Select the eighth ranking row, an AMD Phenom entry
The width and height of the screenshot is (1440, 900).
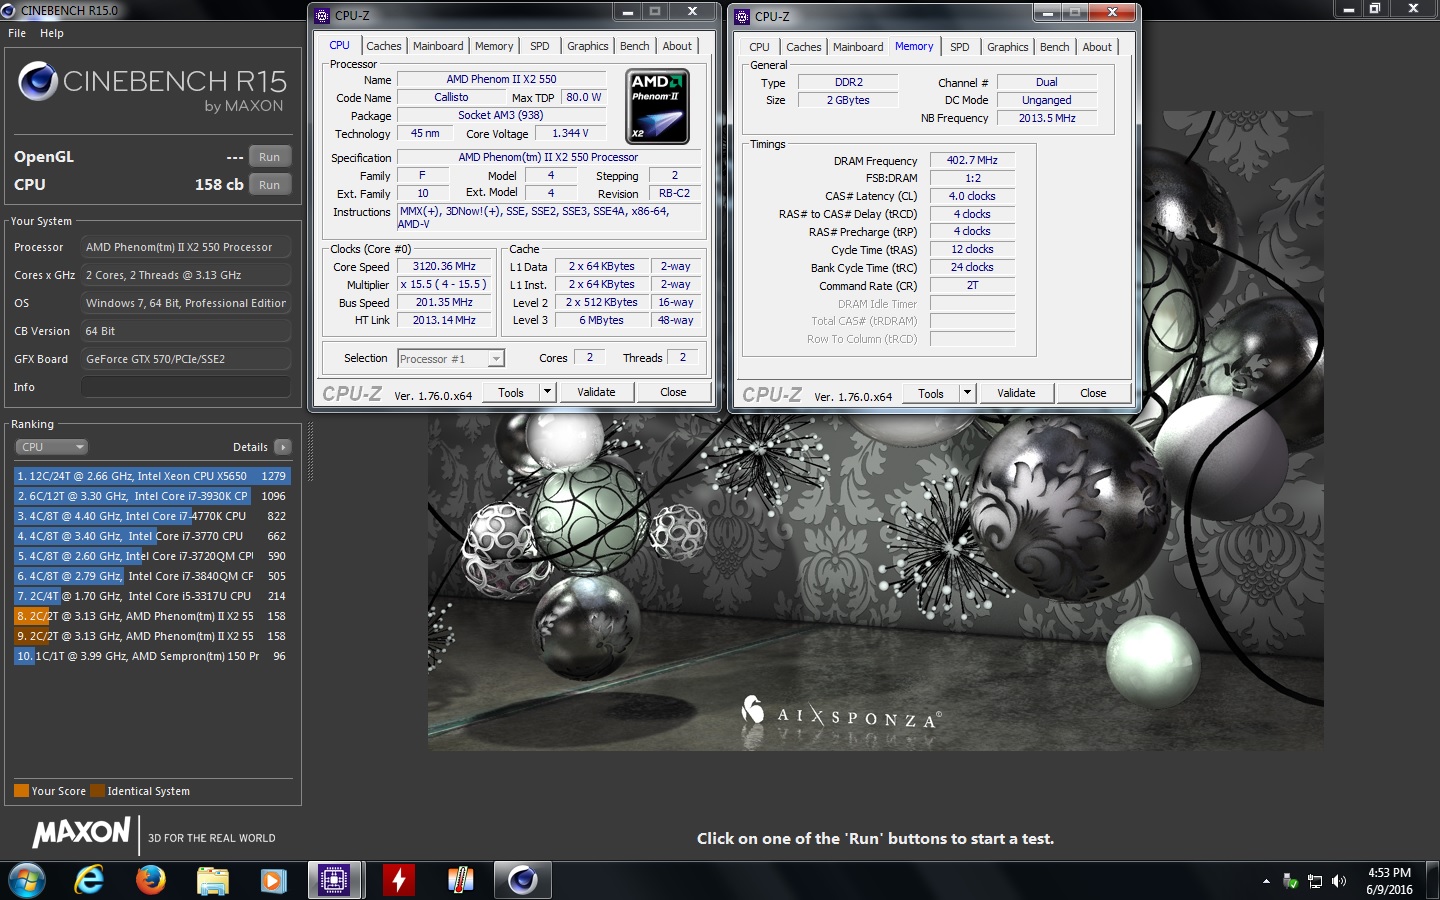[x=152, y=616]
